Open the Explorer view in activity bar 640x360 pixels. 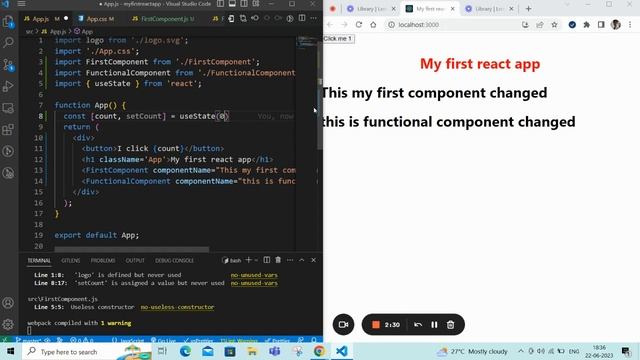click(8, 21)
